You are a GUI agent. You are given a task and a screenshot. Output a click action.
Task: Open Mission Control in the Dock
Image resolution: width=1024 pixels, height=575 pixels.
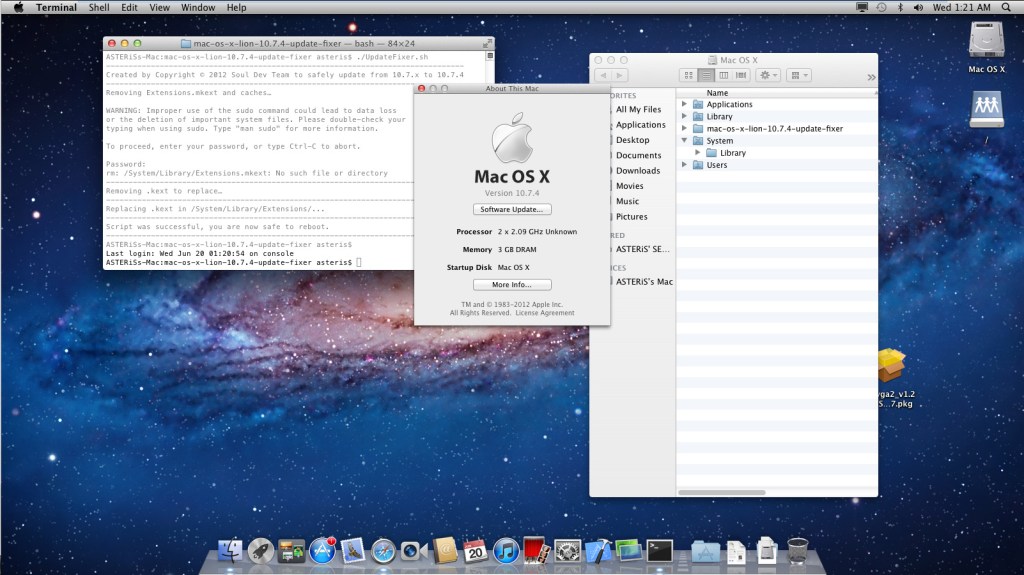pos(291,551)
